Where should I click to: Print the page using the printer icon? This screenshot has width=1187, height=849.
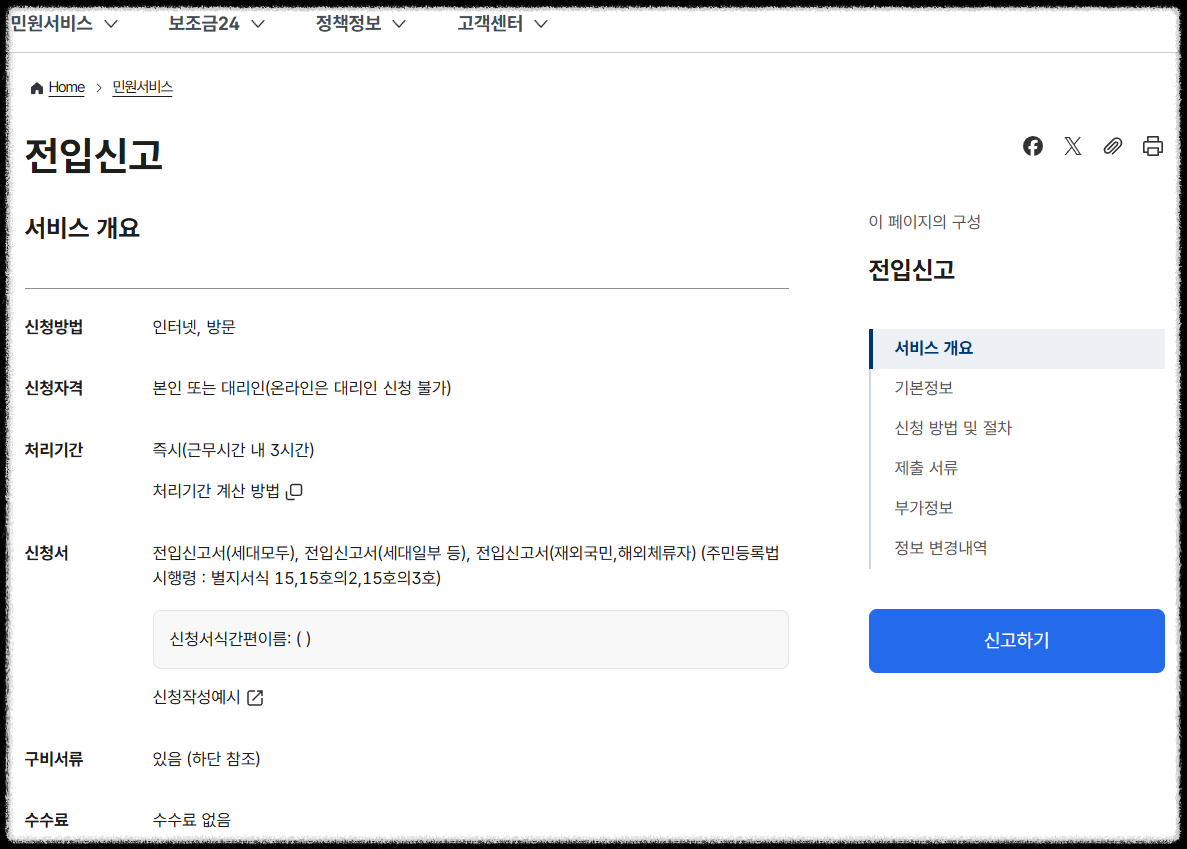1152,146
